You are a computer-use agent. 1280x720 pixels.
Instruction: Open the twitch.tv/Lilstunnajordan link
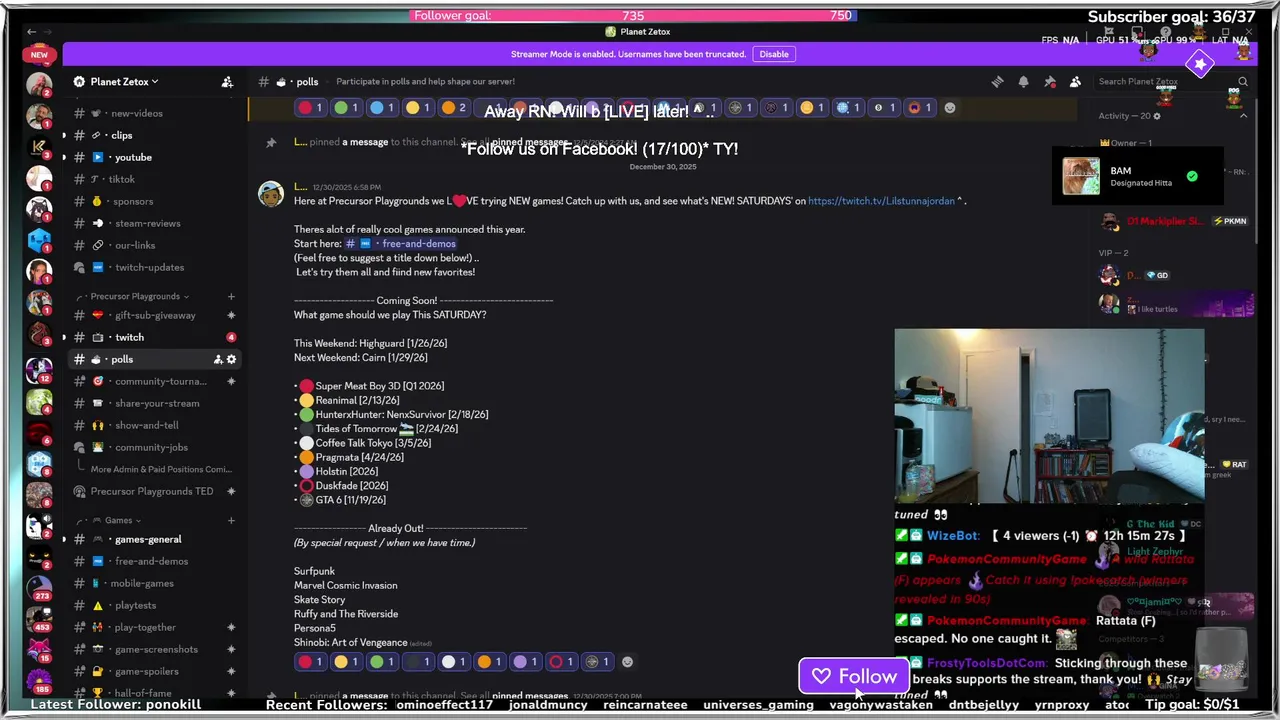coord(881,201)
